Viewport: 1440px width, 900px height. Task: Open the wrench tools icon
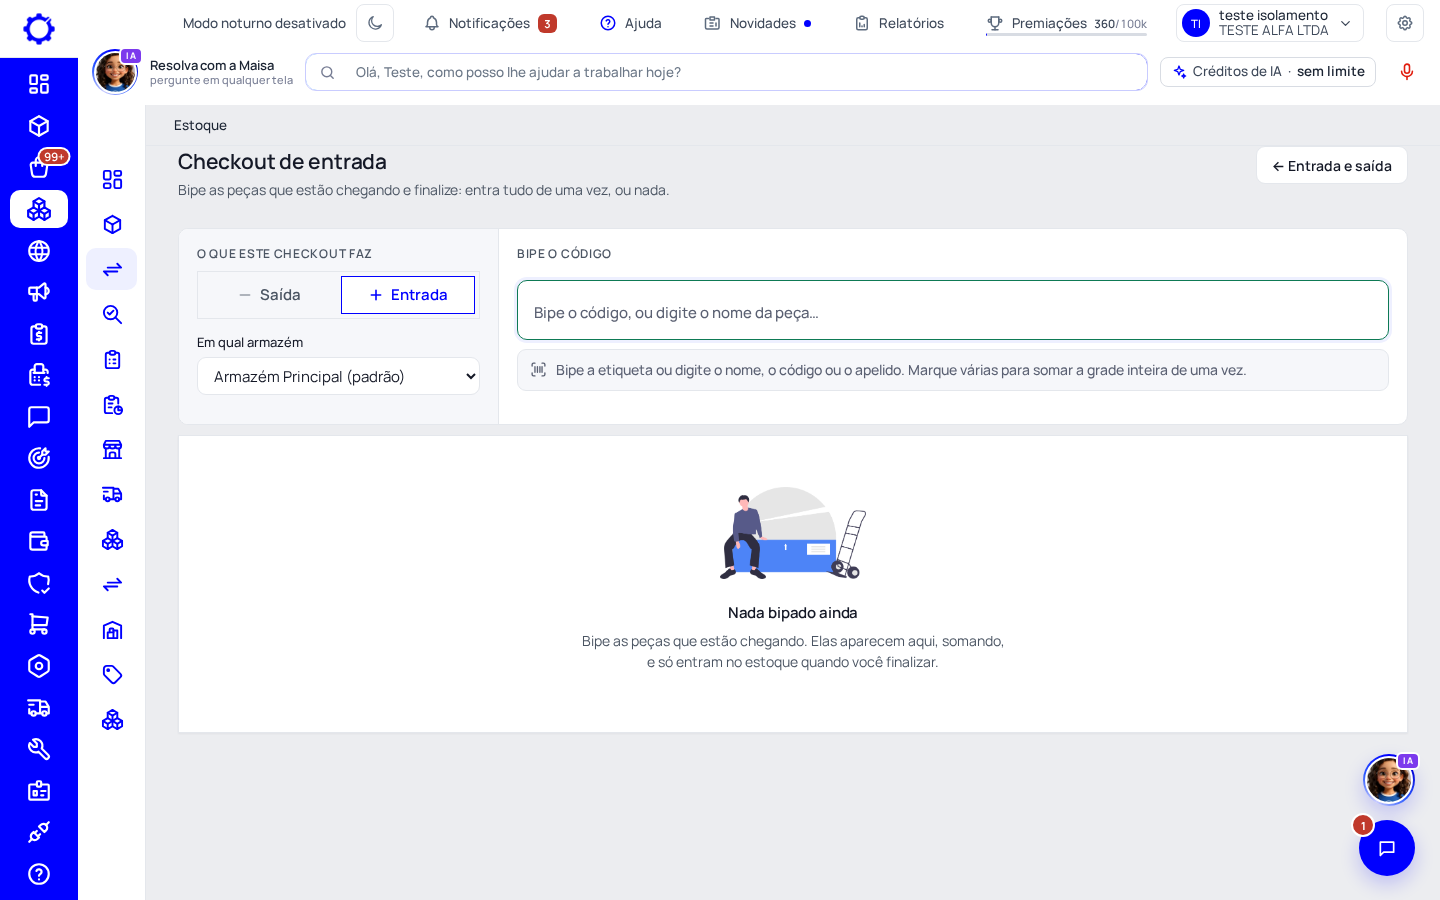coord(39,749)
